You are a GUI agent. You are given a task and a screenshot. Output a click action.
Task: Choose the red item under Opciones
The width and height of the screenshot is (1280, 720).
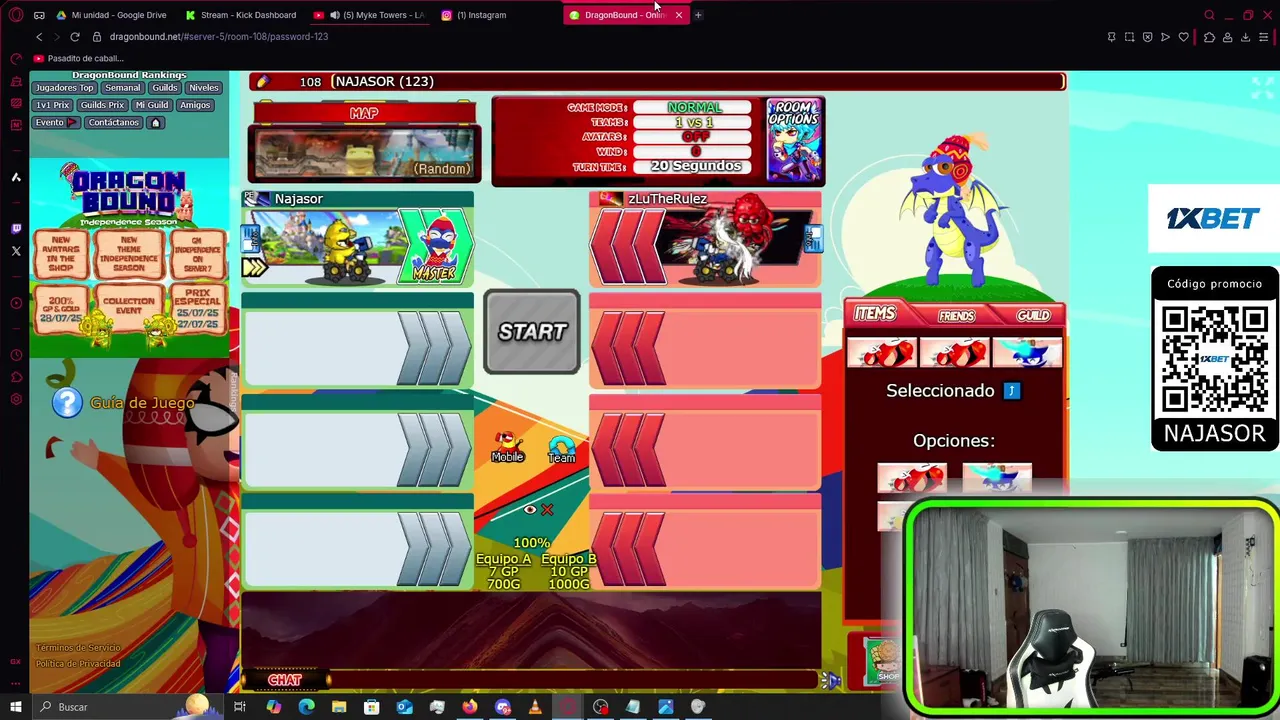[x=911, y=478]
